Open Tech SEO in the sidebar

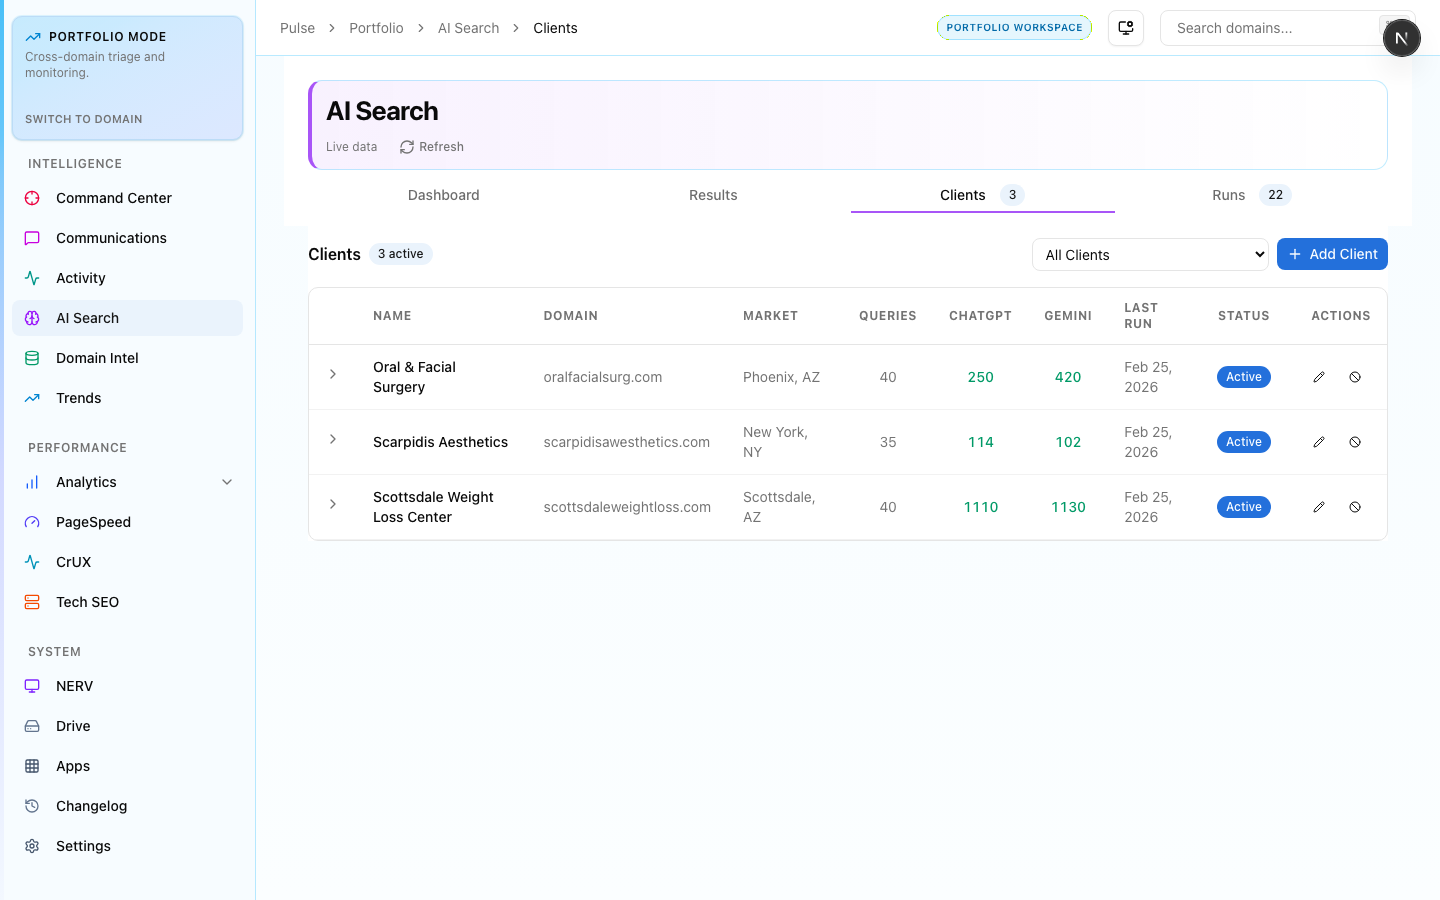pos(87,602)
